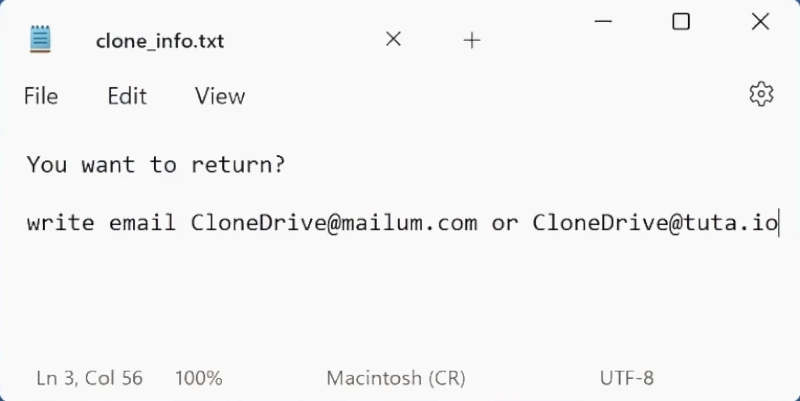Click empty area below the text
The height and width of the screenshot is (401, 800).
coord(400,301)
